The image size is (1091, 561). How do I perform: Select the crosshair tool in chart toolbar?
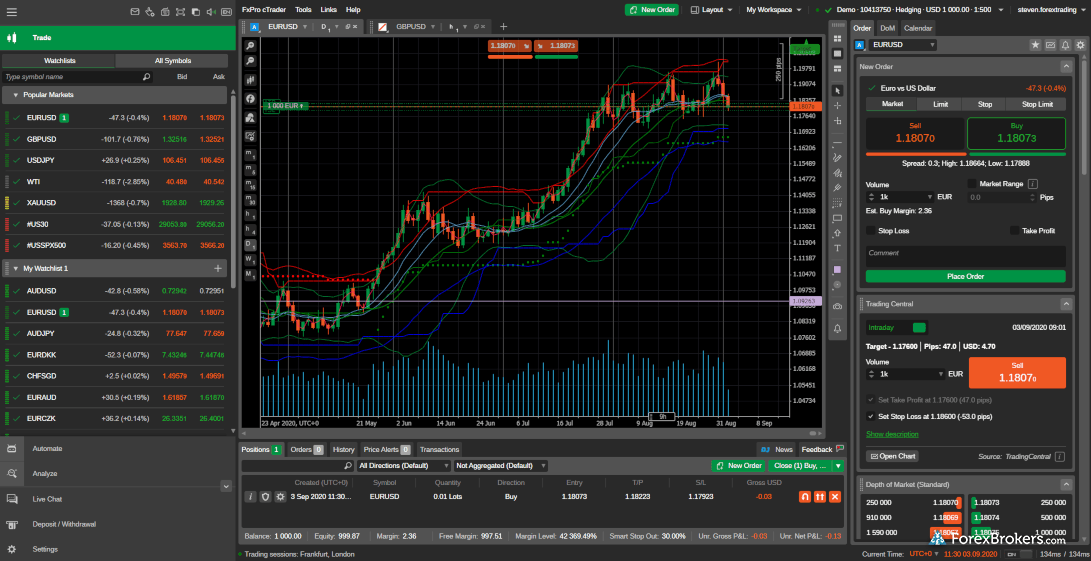click(837, 106)
